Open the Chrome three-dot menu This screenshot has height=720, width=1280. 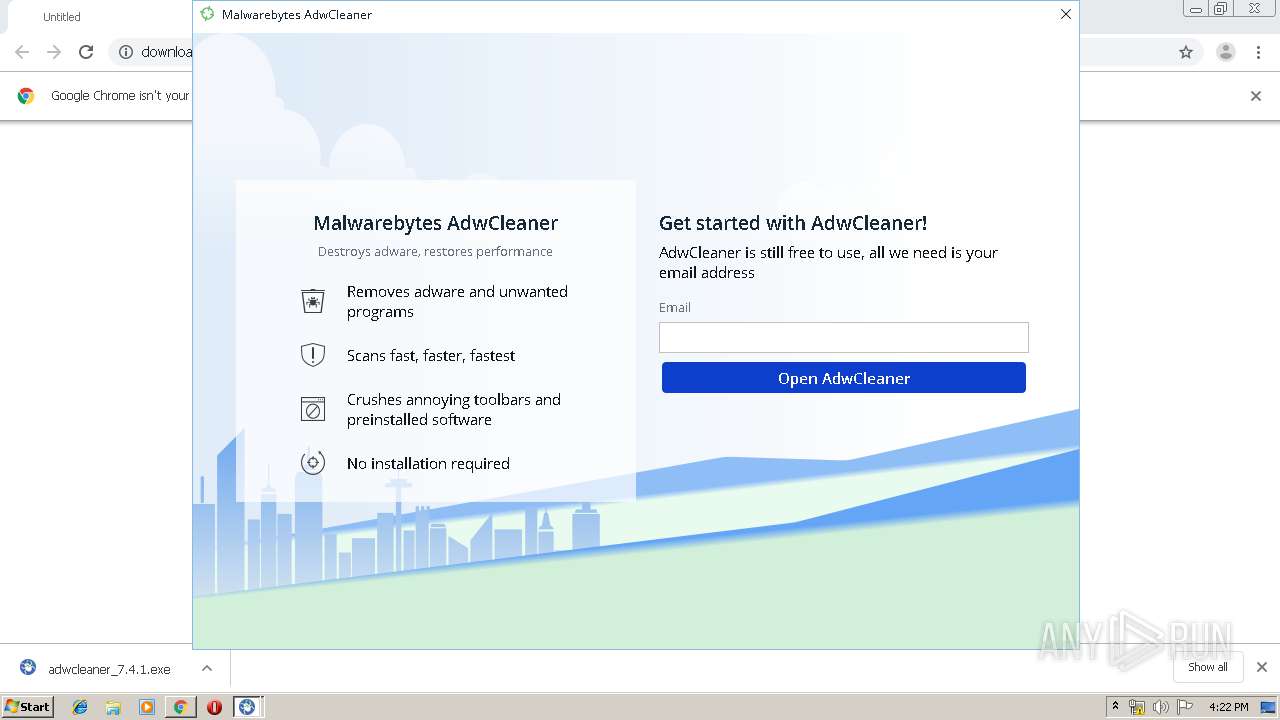(x=1259, y=52)
